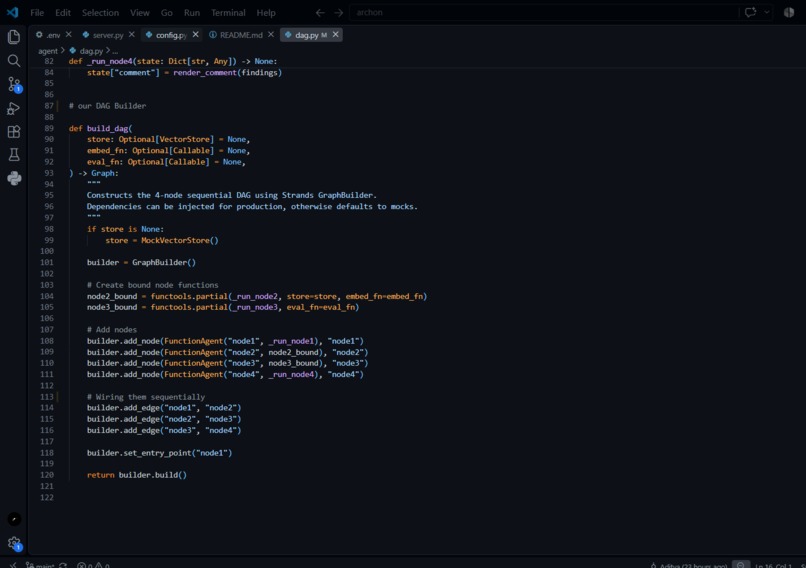This screenshot has width=806, height=568.
Task: Click line number 89 in the gutter
Action: [49, 128]
